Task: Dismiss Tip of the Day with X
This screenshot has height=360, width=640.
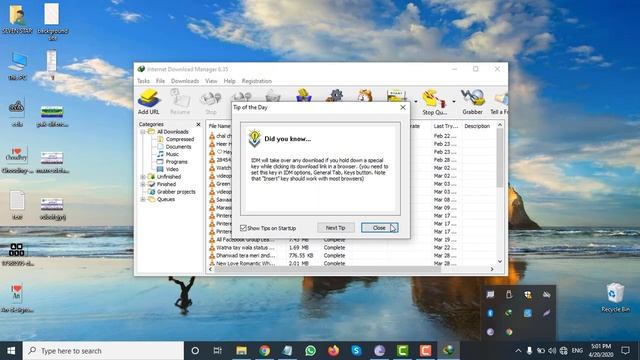Action: click(x=403, y=107)
